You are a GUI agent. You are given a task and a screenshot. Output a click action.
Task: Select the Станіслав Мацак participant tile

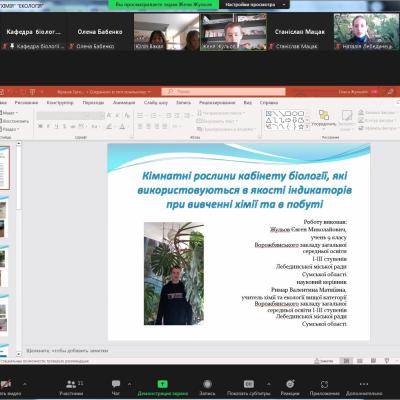[x=300, y=32]
